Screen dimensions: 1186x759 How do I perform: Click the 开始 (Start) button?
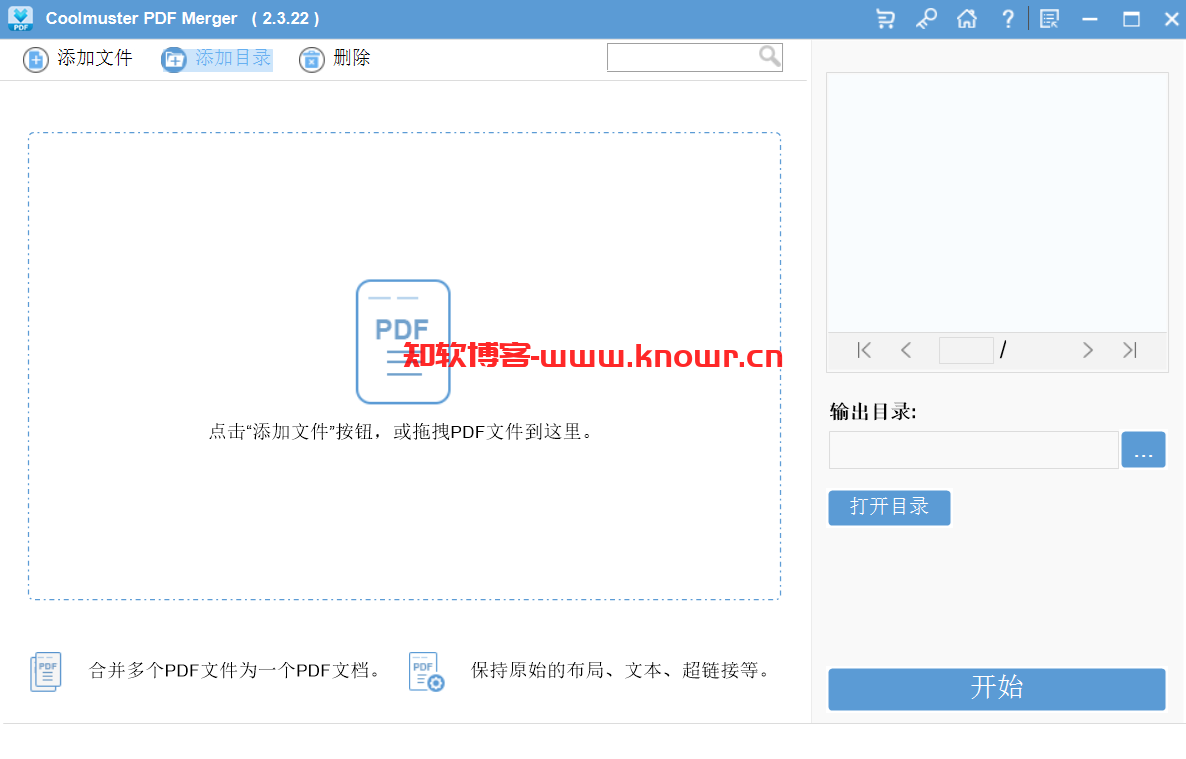coord(996,689)
